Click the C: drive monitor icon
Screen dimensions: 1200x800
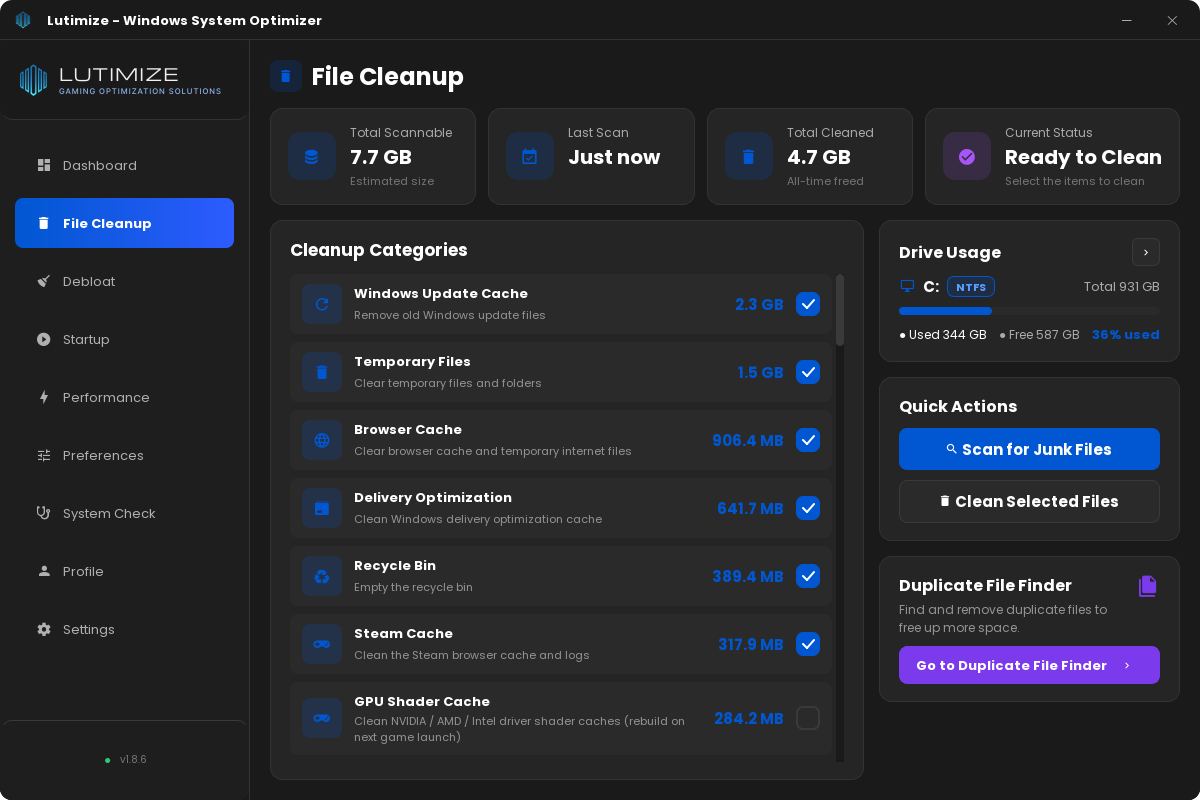(907, 286)
